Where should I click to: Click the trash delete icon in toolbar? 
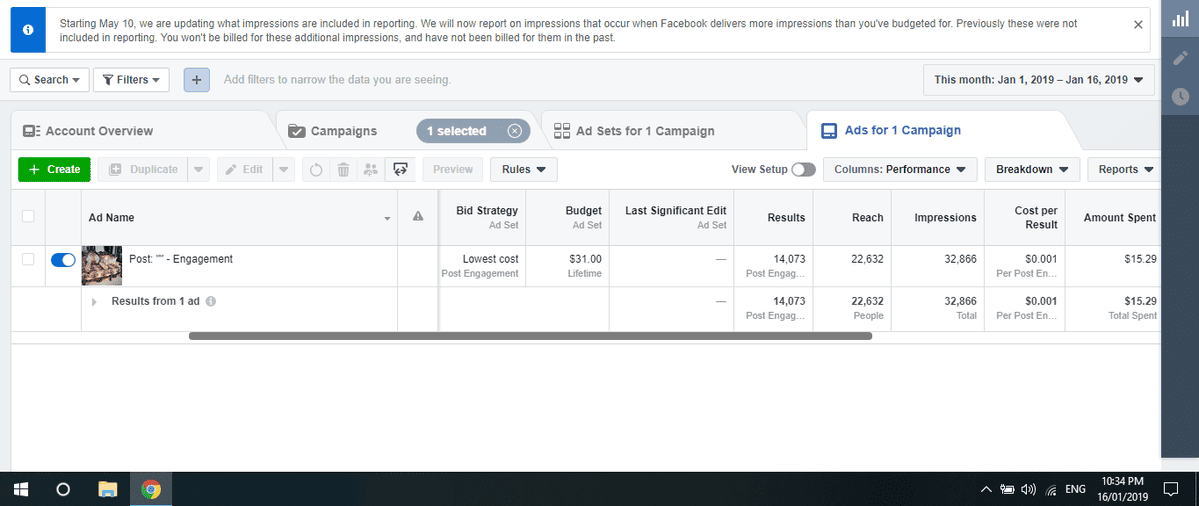(x=343, y=170)
